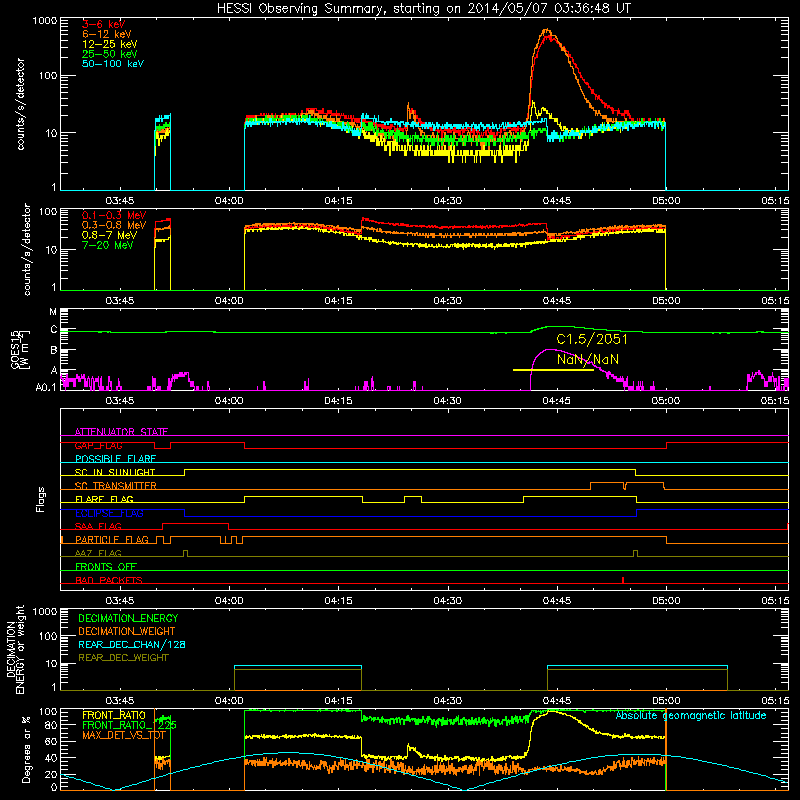Image resolution: width=800 pixels, height=800 pixels.
Task: Select the 7-20 MeV legend label
Action: click(108, 245)
